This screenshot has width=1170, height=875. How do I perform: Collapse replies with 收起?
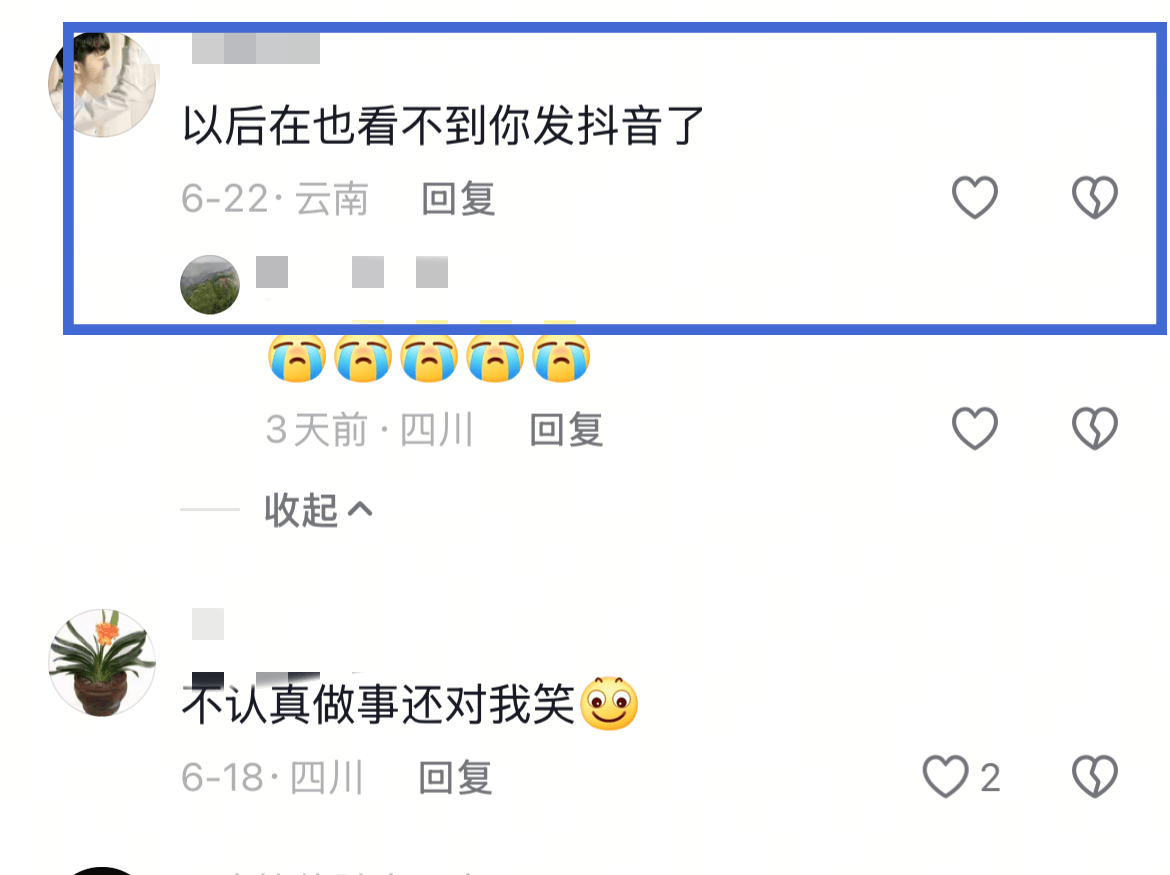[301, 510]
